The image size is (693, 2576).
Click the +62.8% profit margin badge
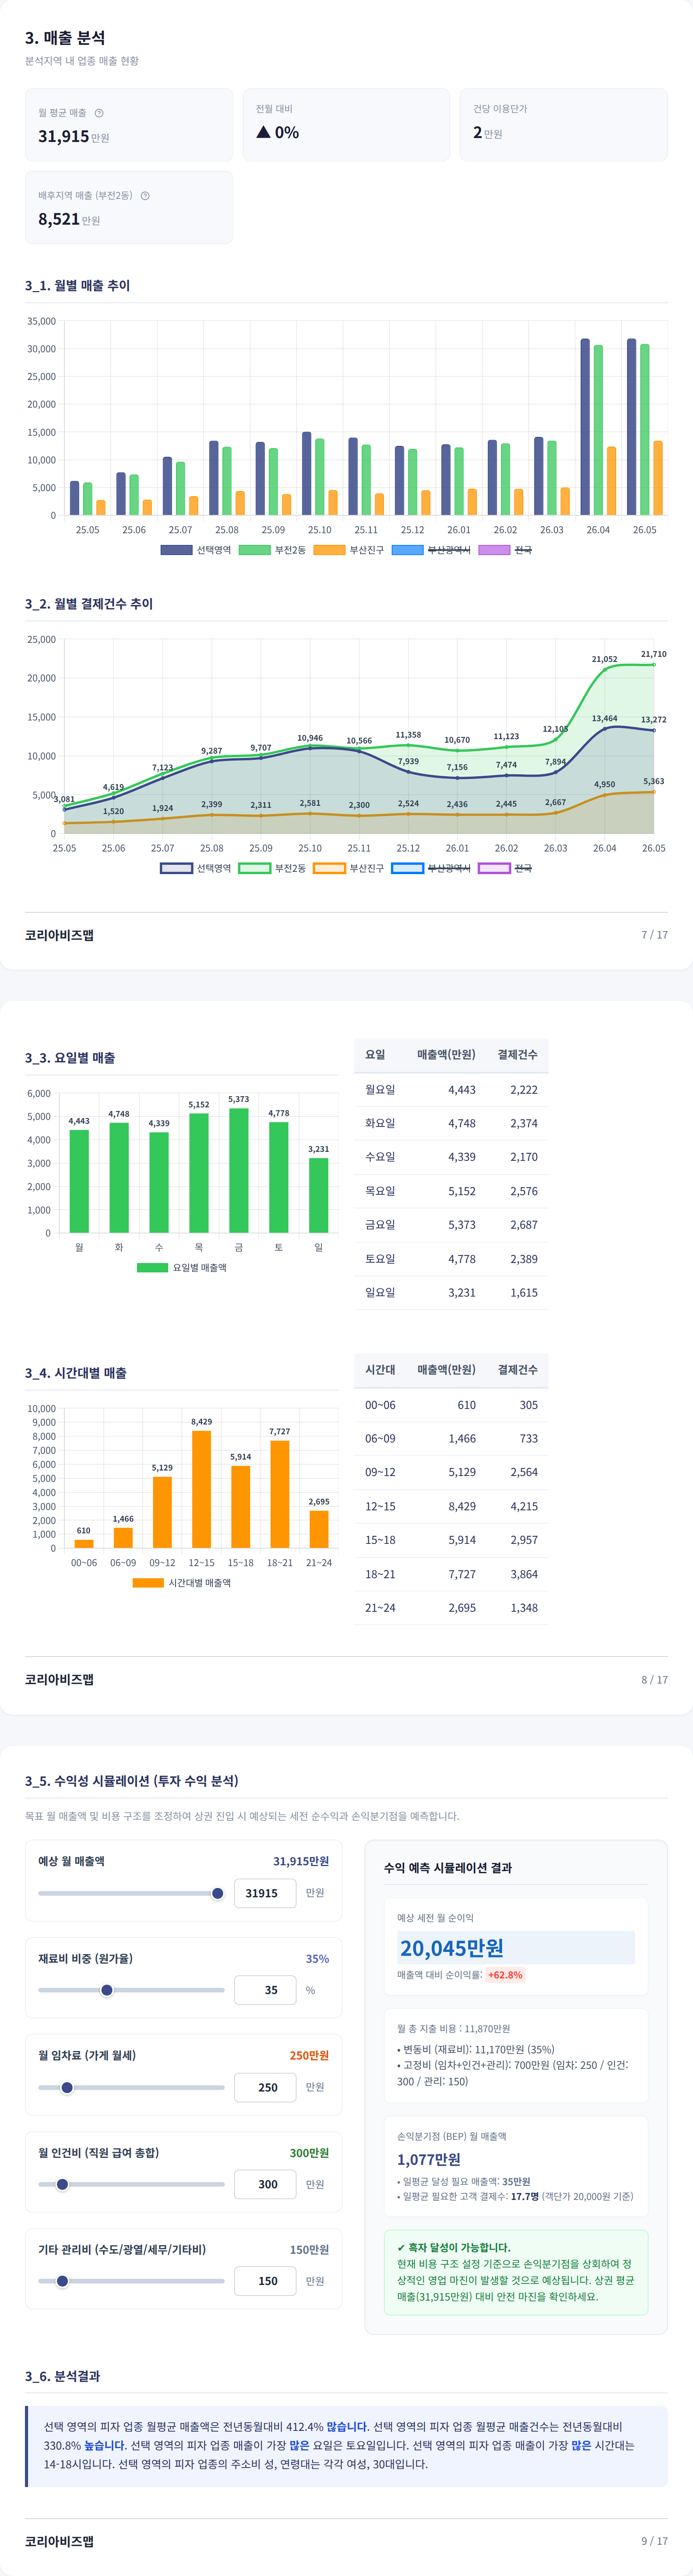coord(505,1975)
